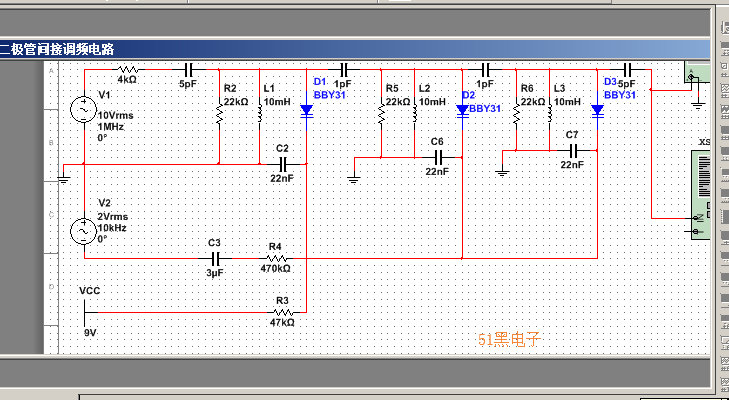The height and width of the screenshot is (400, 729).
Task: Click the "10kHz" frequency label
Action: tap(112, 228)
